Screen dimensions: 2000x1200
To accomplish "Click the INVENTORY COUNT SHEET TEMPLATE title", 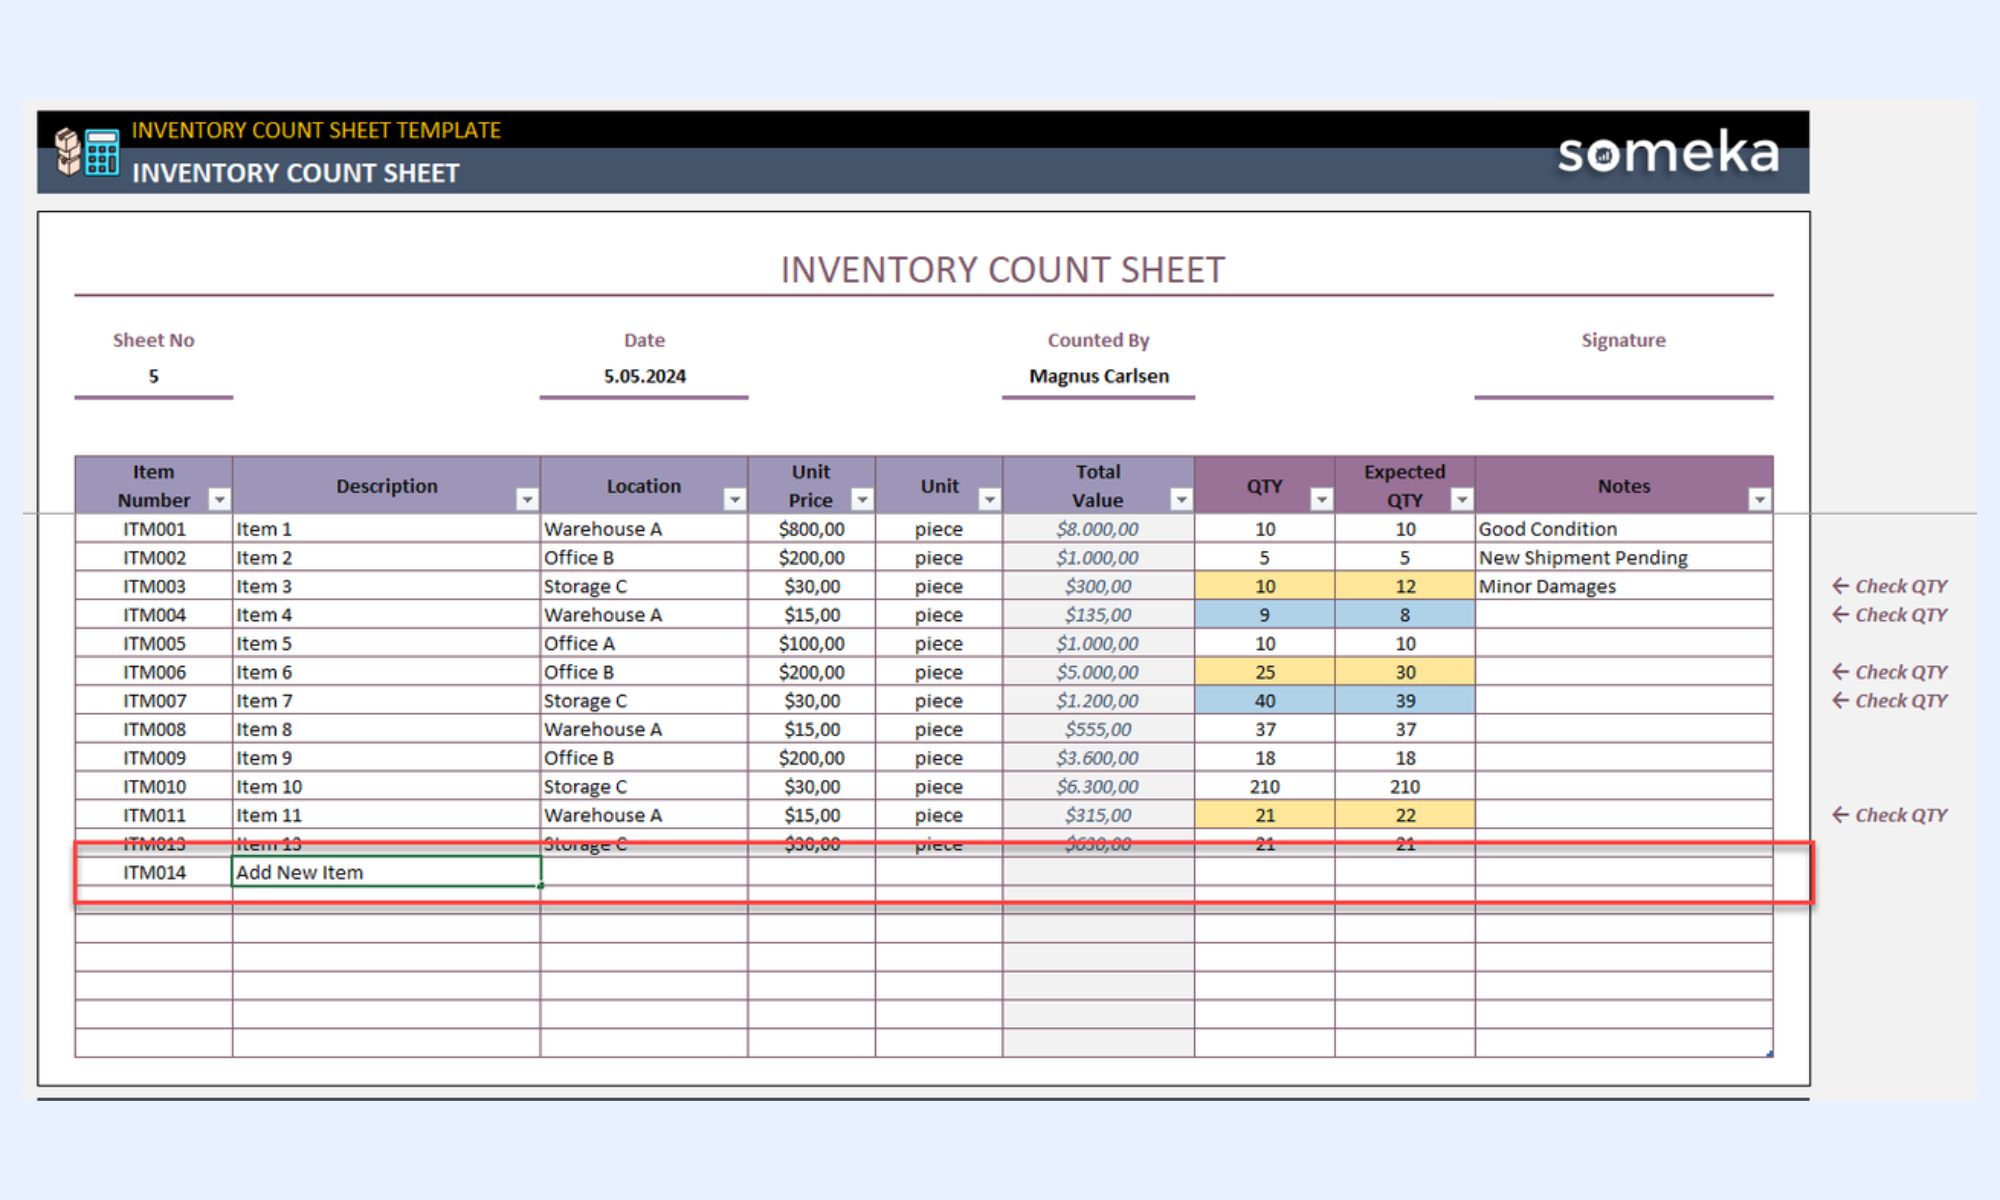I will [316, 130].
